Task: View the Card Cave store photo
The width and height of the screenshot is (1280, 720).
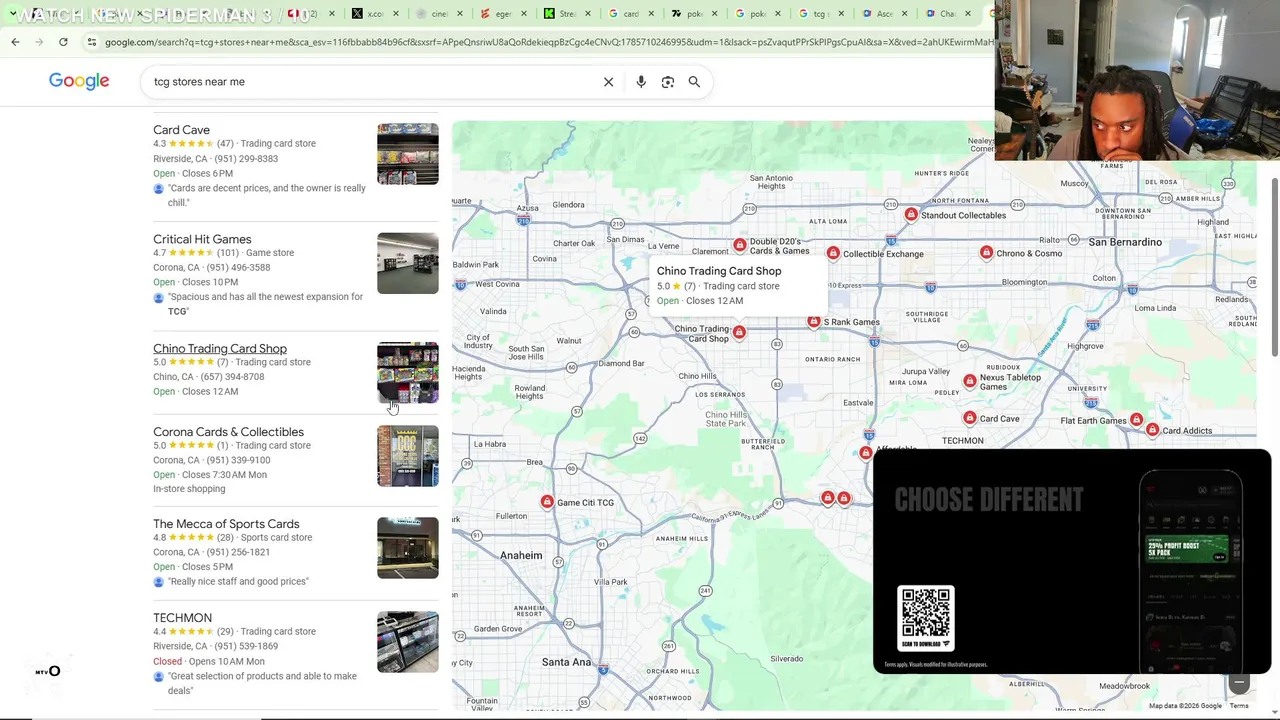Action: coord(408,154)
